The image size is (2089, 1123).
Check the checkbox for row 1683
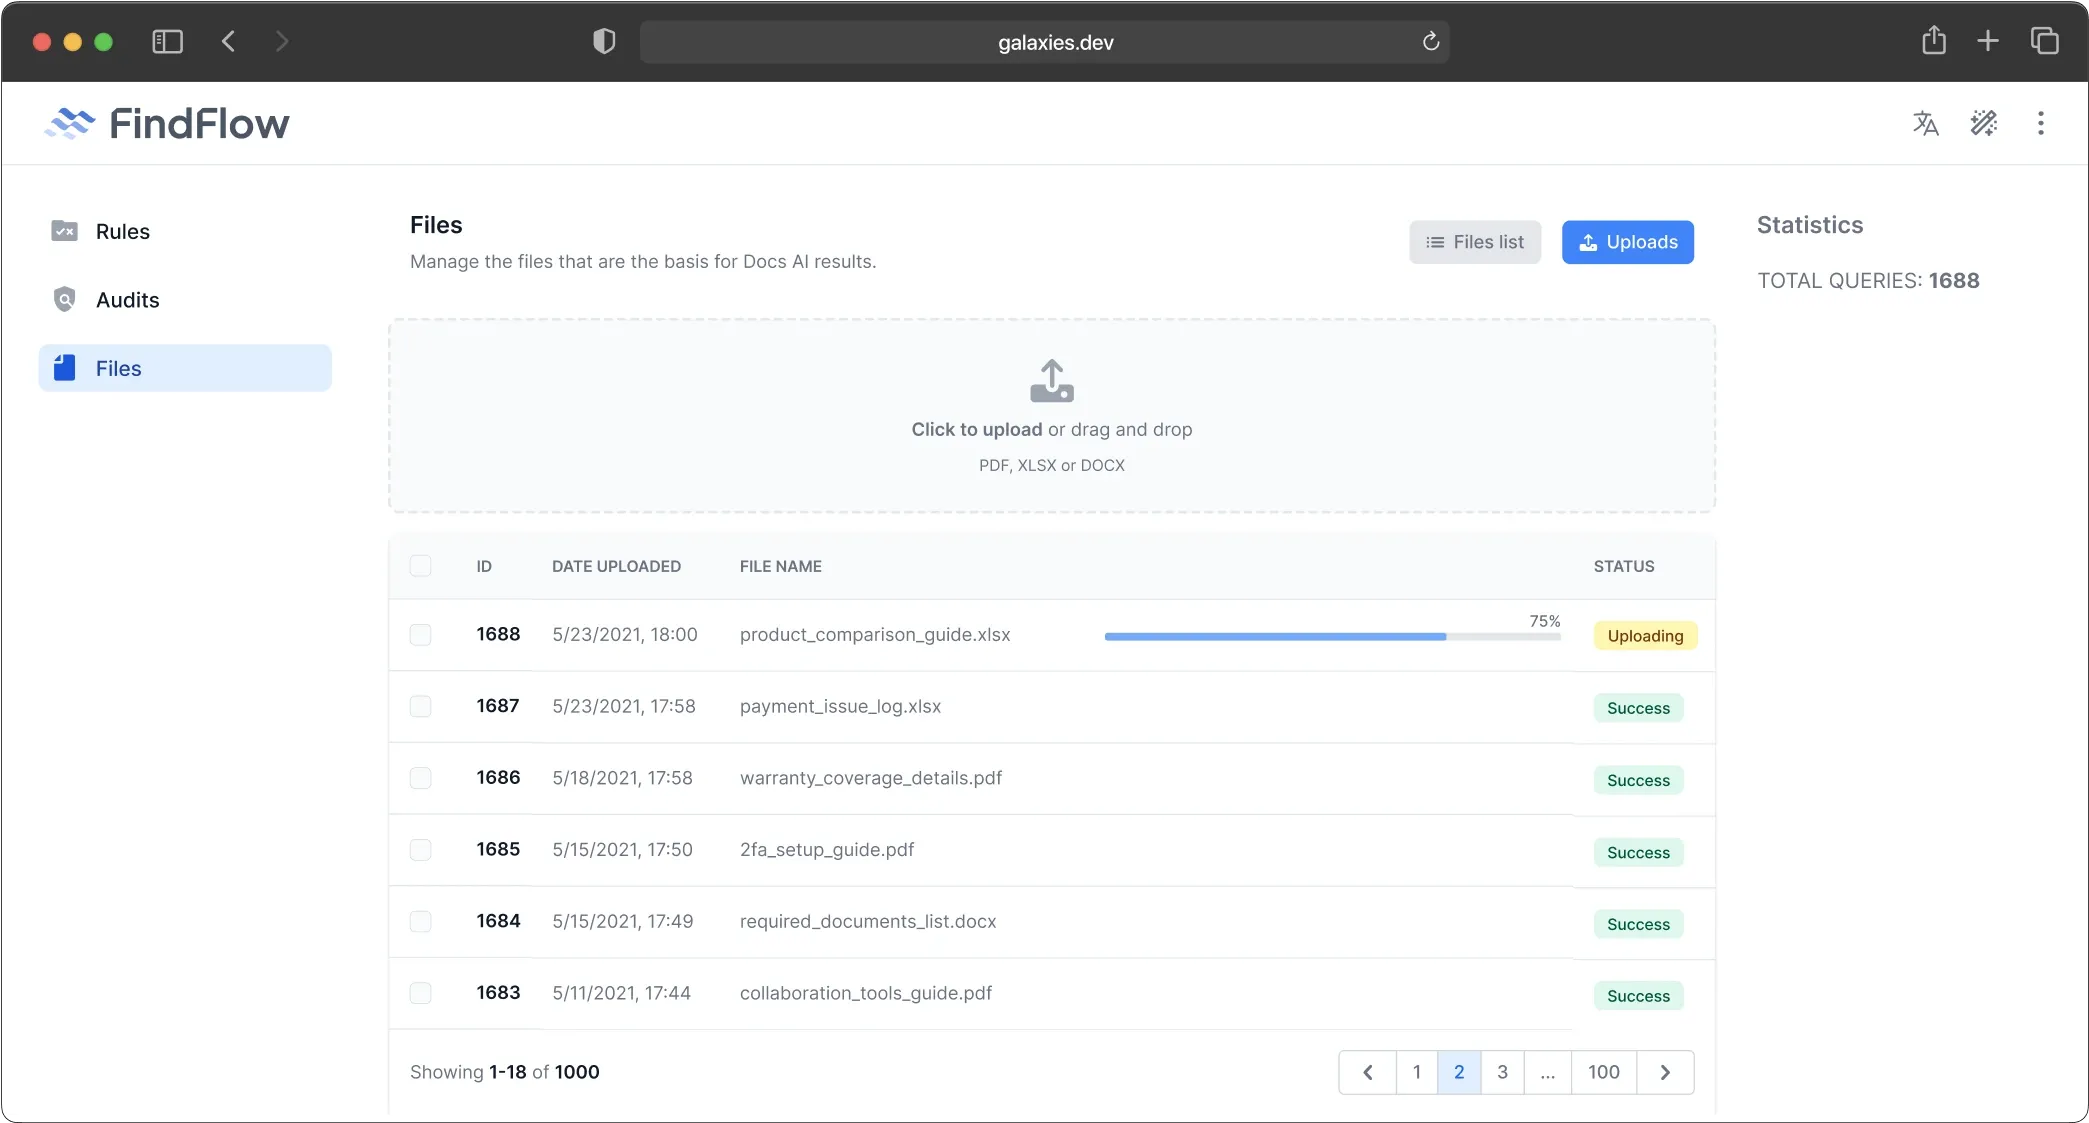coord(421,993)
